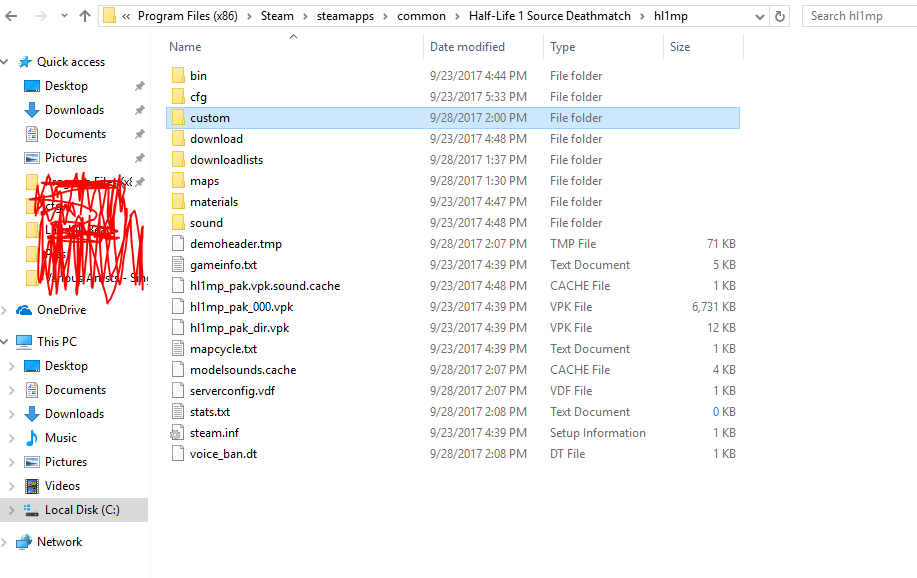Unpin Pictures from Quick access

139,159
